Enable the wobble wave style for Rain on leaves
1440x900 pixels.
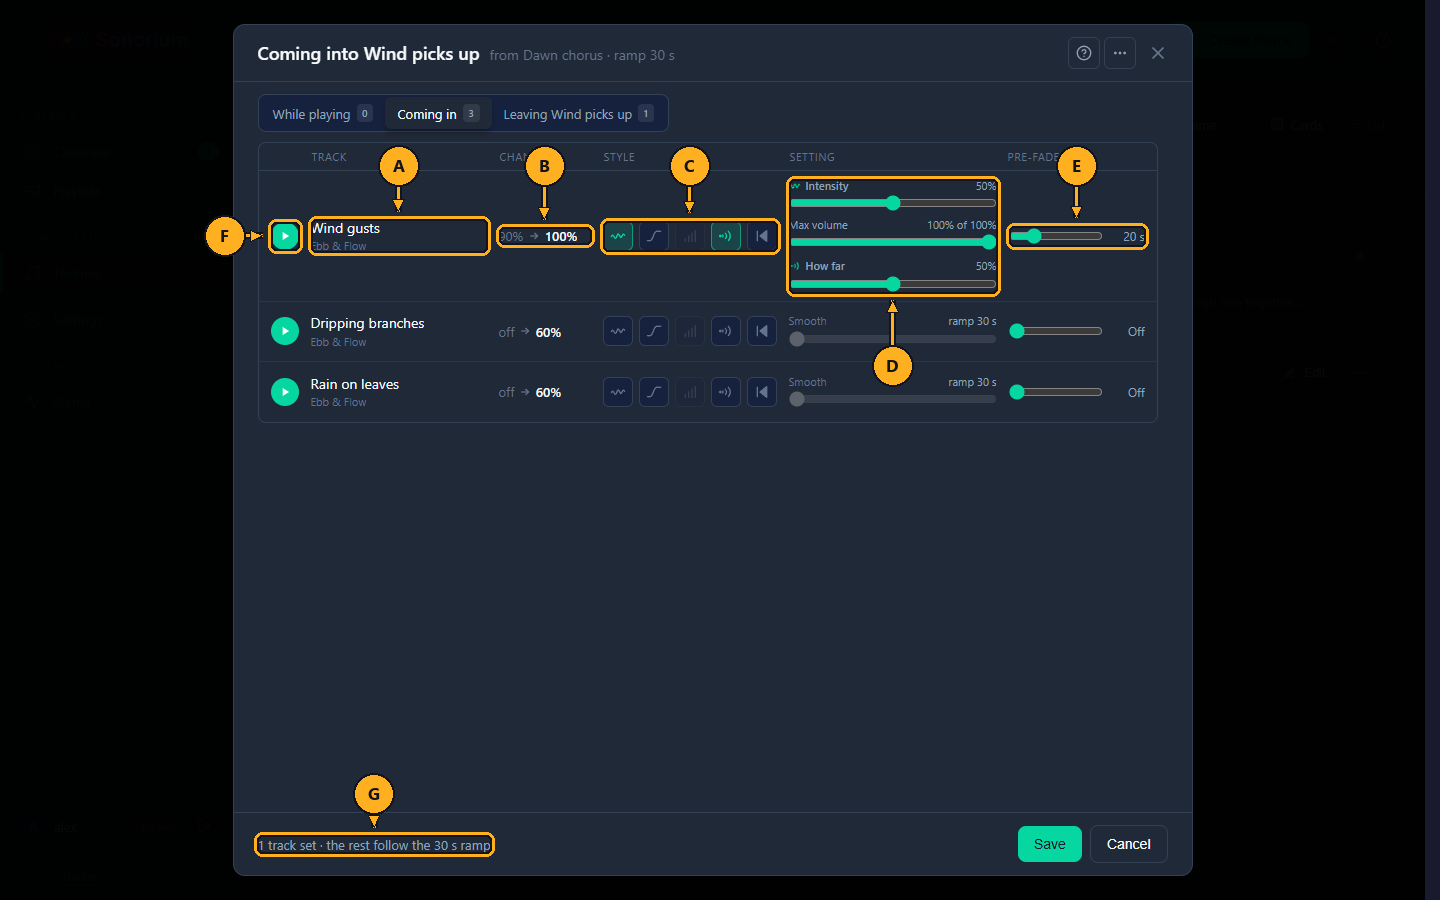click(x=618, y=392)
